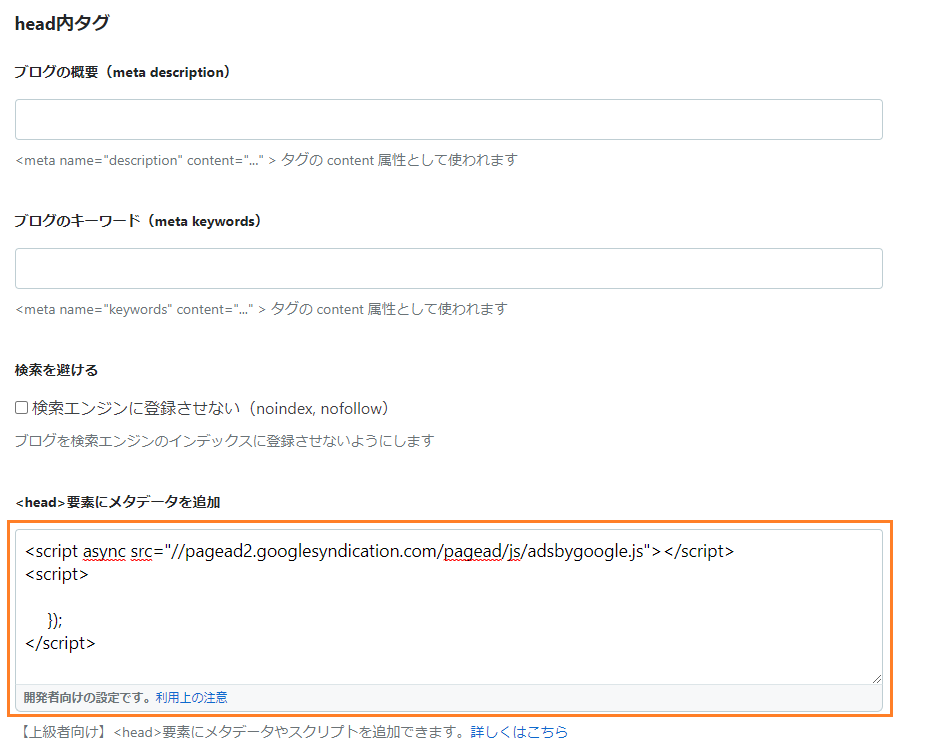Open the 利用上の注意 link
941x755 pixels.
pyautogui.click(x=191, y=697)
